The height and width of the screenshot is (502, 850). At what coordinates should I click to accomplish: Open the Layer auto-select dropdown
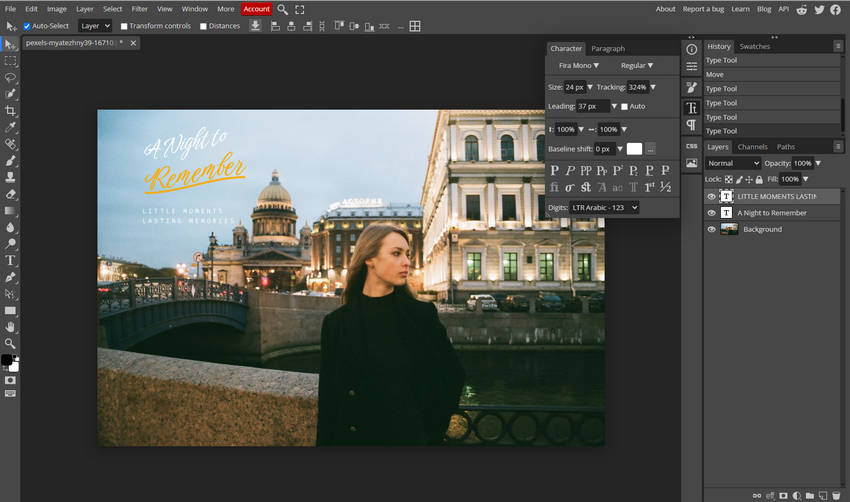(95, 26)
